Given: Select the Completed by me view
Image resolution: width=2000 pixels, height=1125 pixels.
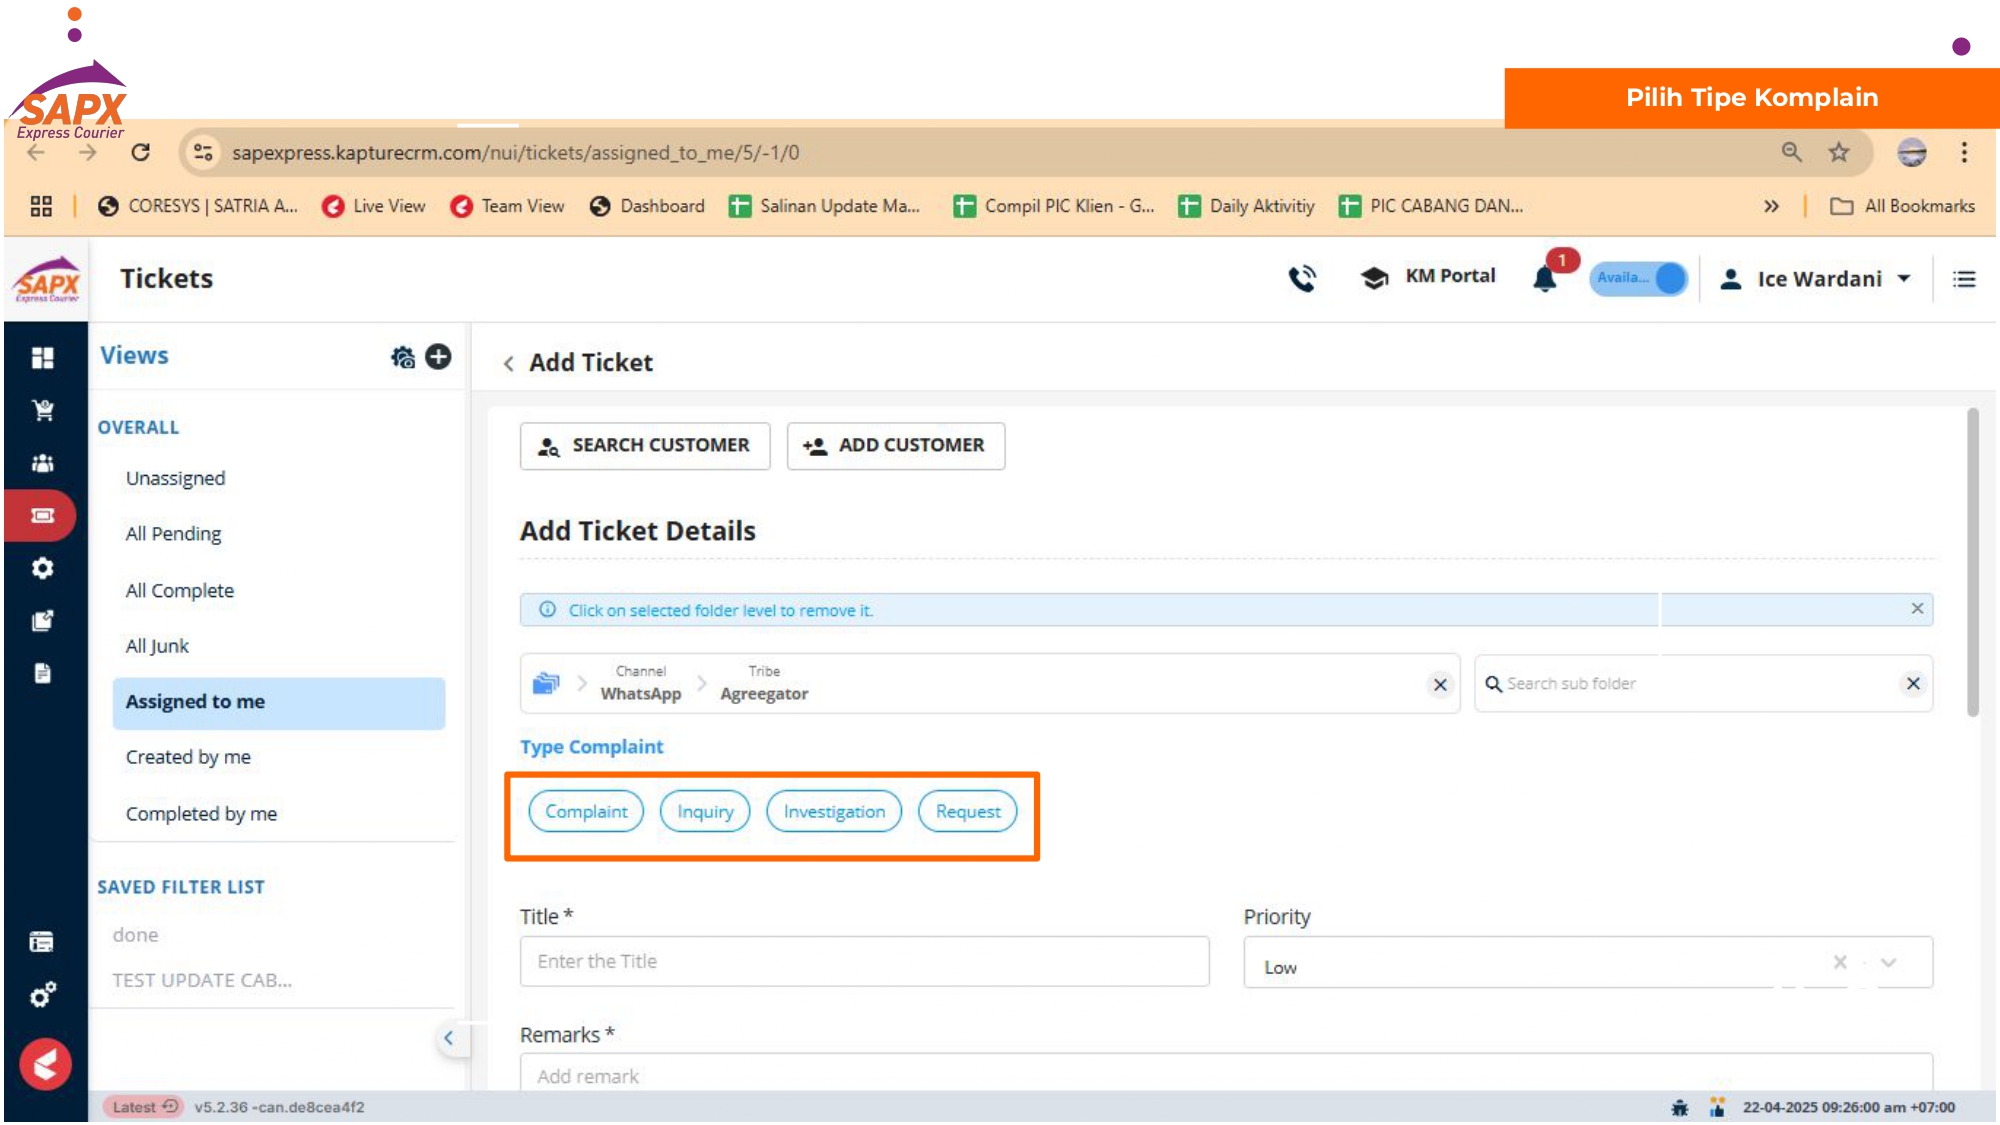Looking at the screenshot, I should [x=201, y=814].
